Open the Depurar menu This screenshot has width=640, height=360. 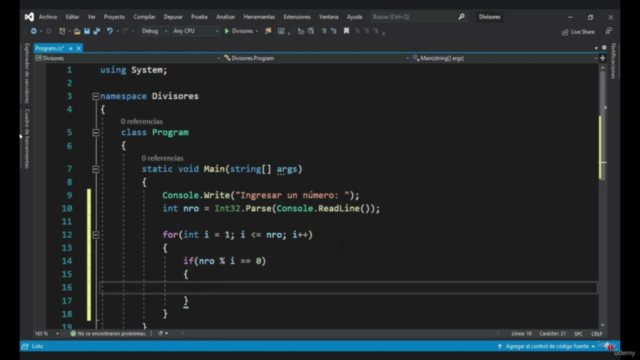173,17
